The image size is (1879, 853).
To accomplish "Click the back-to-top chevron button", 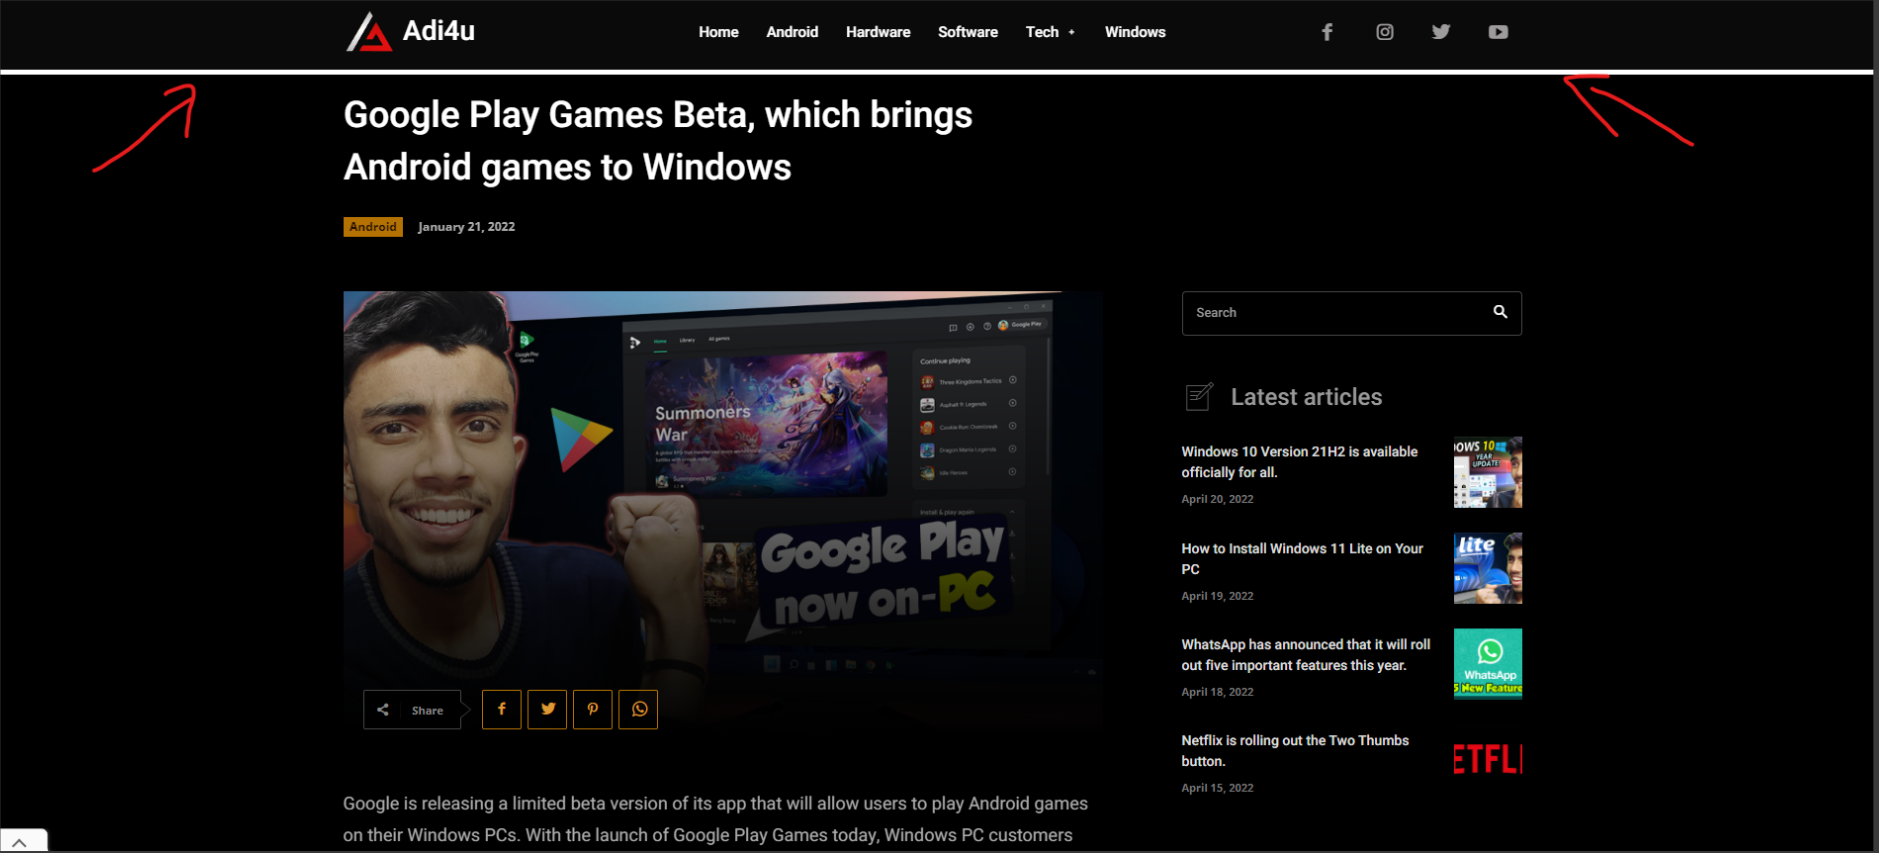I will 22,841.
